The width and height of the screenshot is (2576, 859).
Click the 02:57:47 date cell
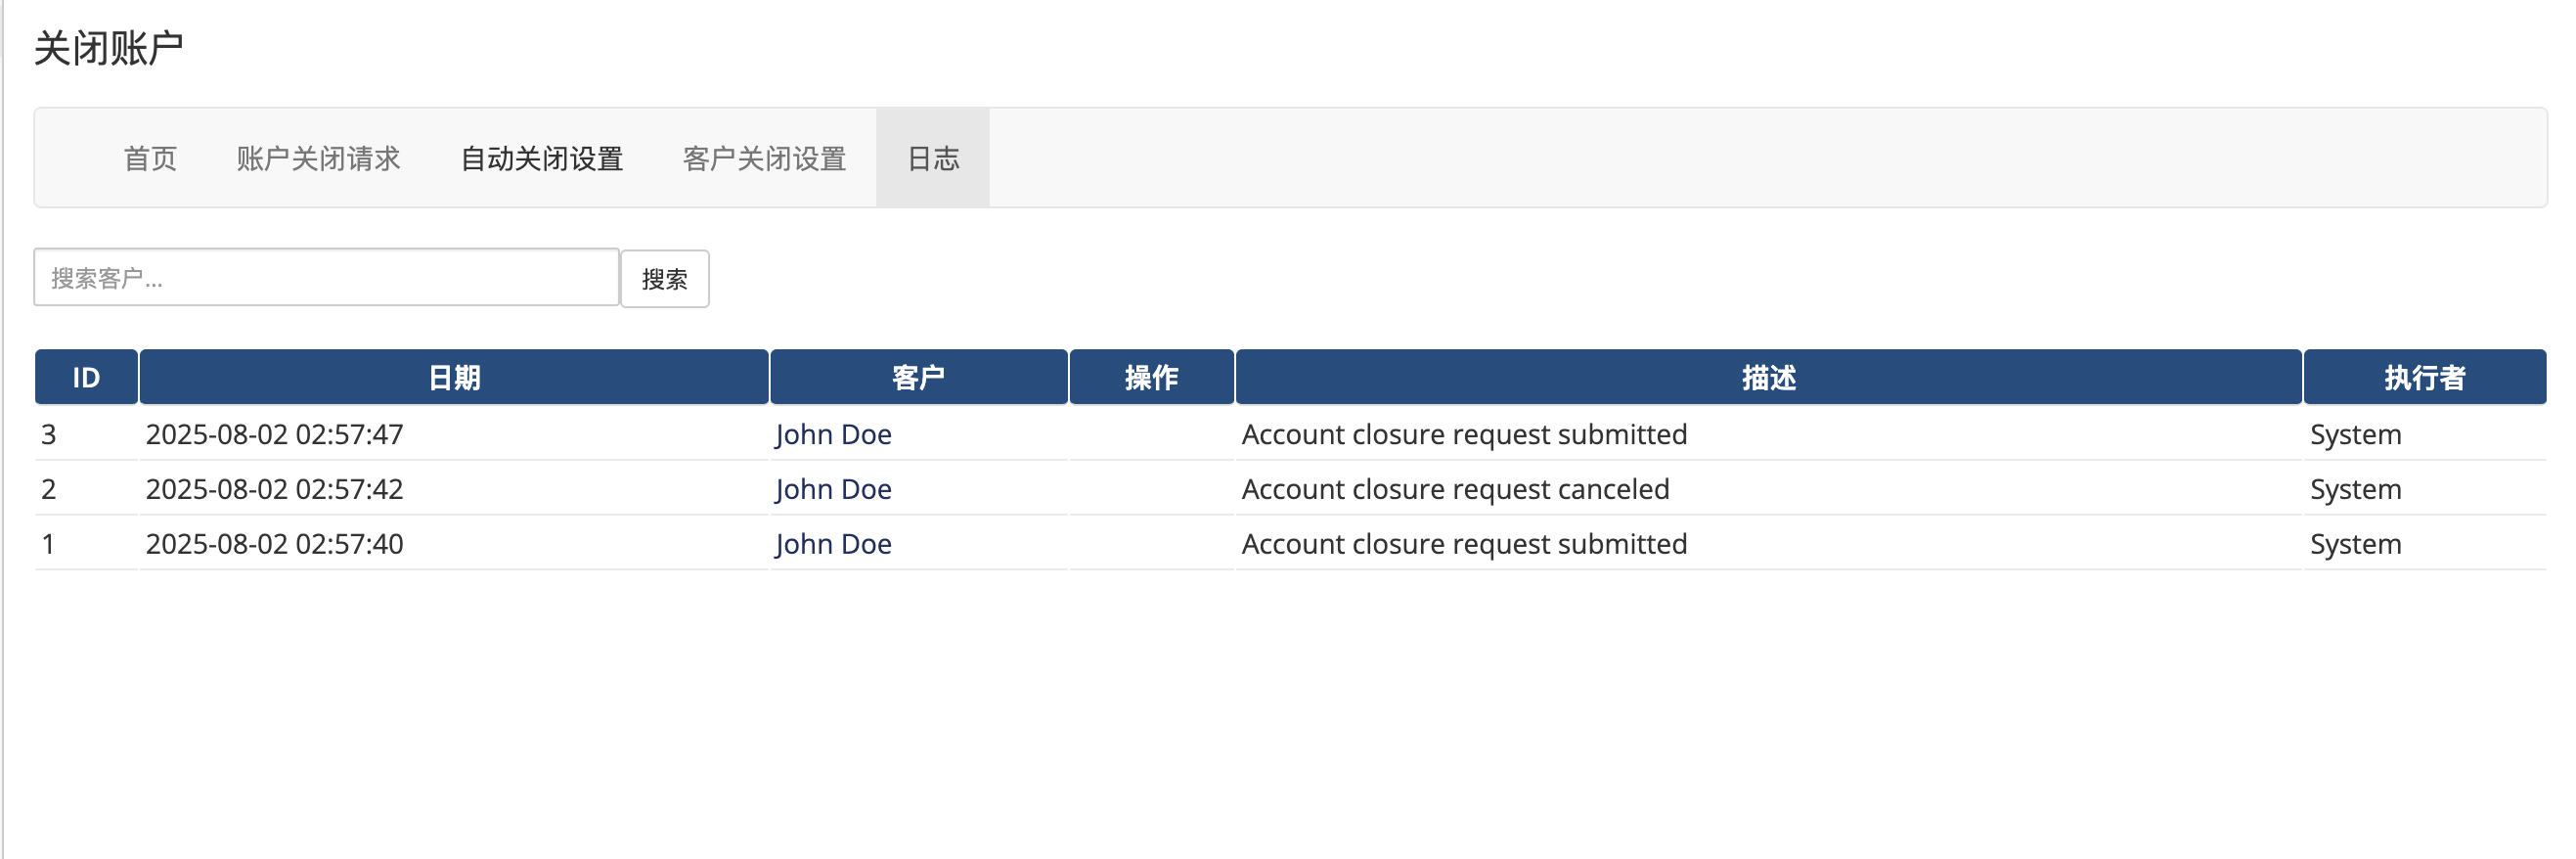click(x=274, y=434)
